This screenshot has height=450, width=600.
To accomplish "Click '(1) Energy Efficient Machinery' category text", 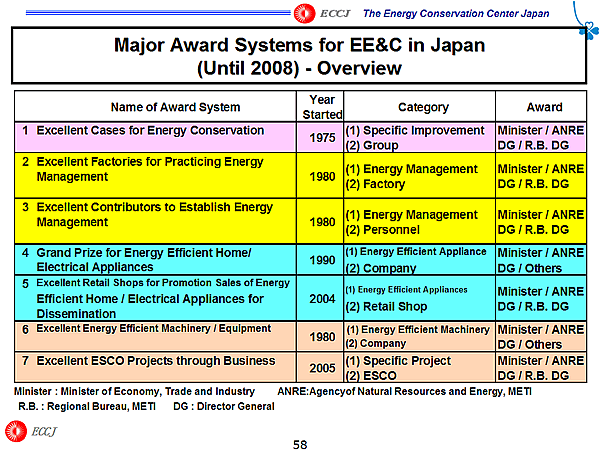I will tap(417, 329).
